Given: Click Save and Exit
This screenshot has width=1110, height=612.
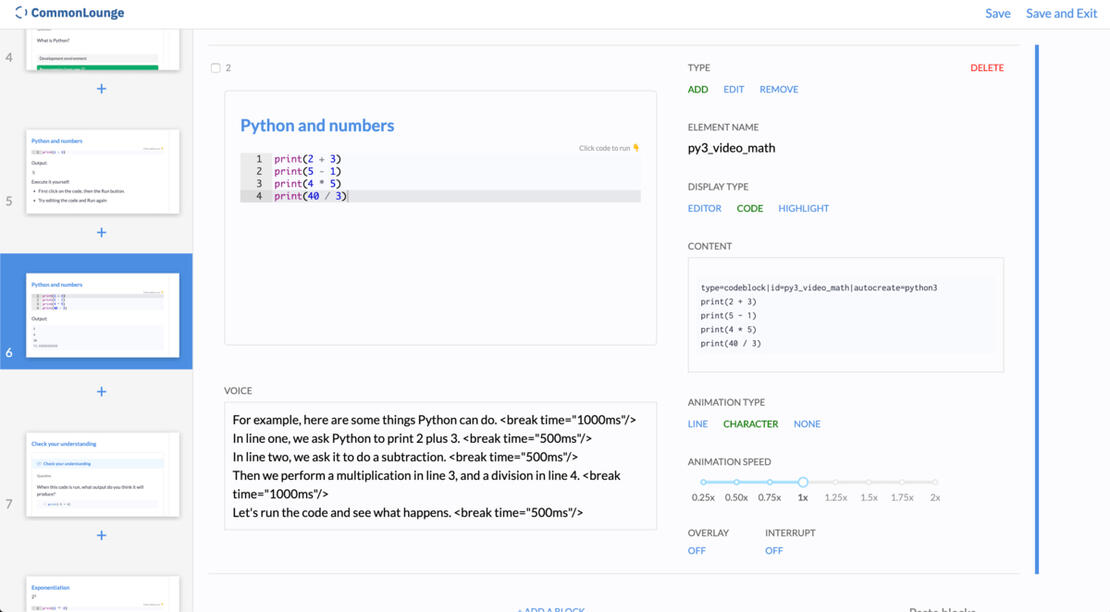Looking at the screenshot, I should [1061, 13].
